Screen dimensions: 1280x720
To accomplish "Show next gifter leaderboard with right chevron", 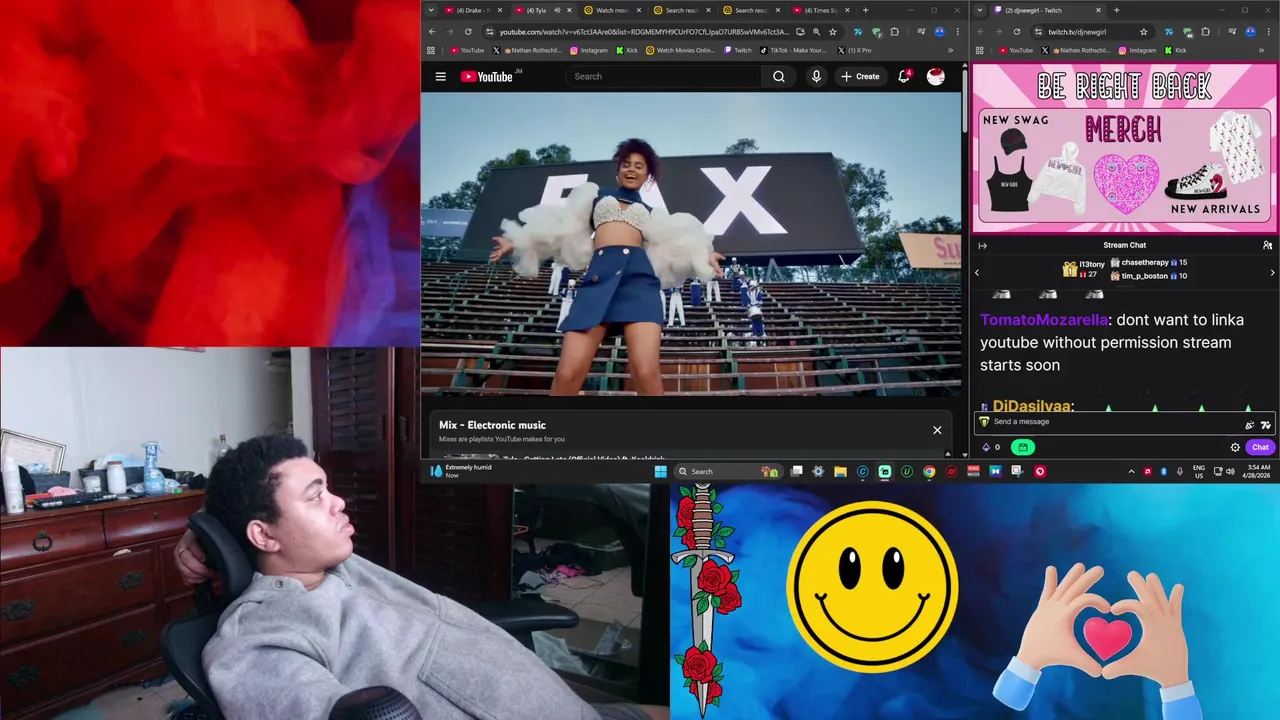I will pos(1272,272).
